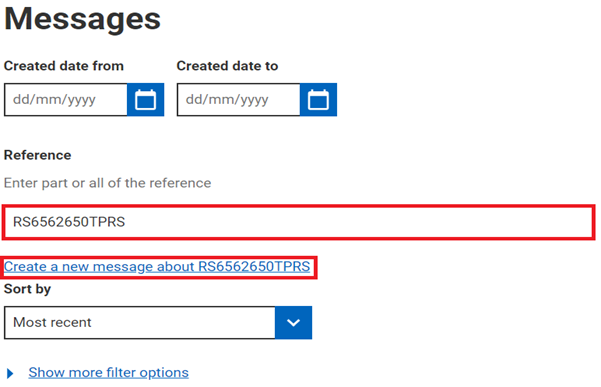Open the Most recent sort dropdown

pyautogui.click(x=158, y=323)
